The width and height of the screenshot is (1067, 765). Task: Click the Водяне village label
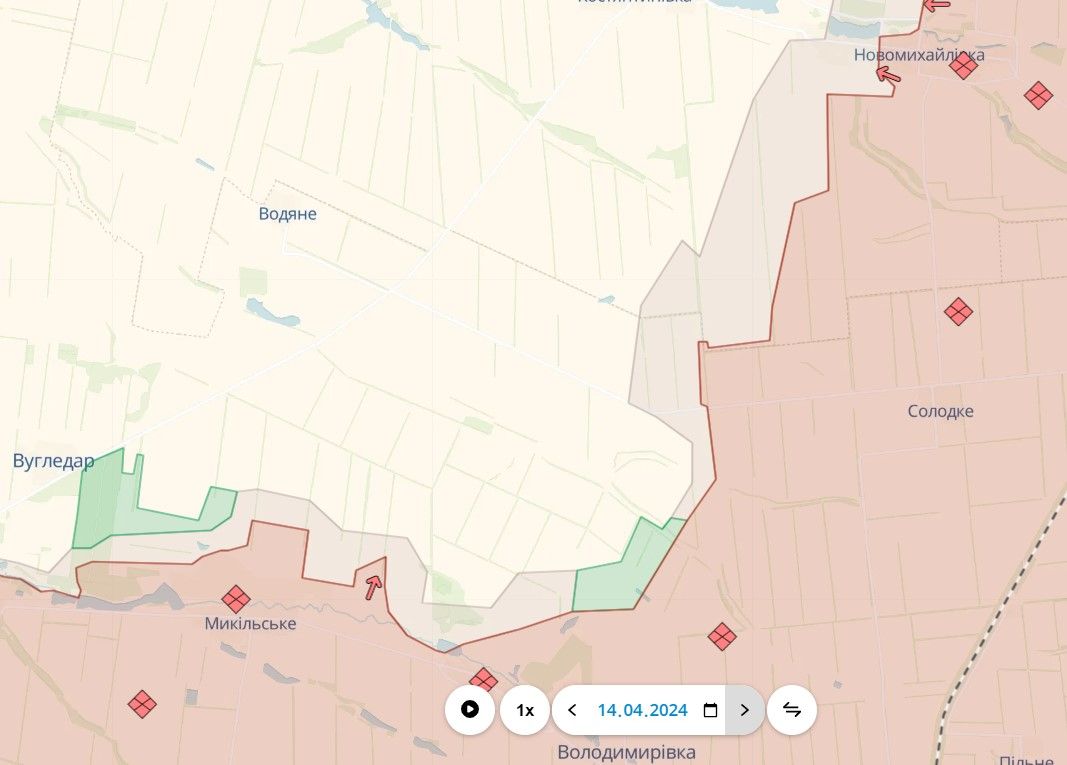tap(287, 214)
